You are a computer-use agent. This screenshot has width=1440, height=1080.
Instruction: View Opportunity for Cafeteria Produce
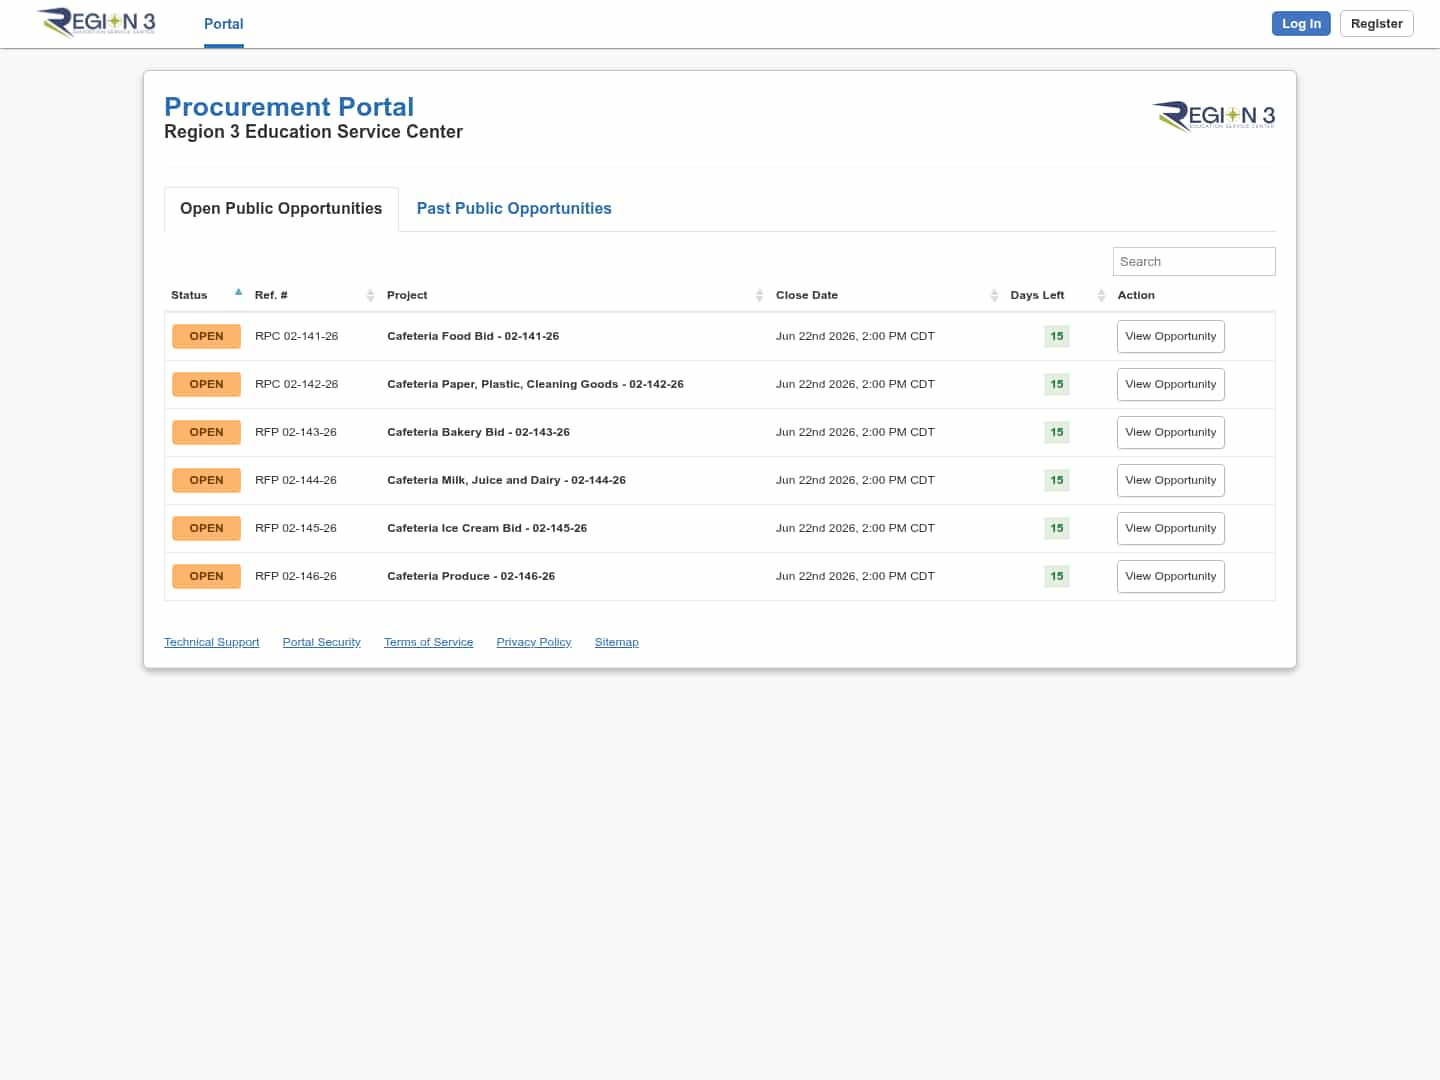pos(1171,576)
